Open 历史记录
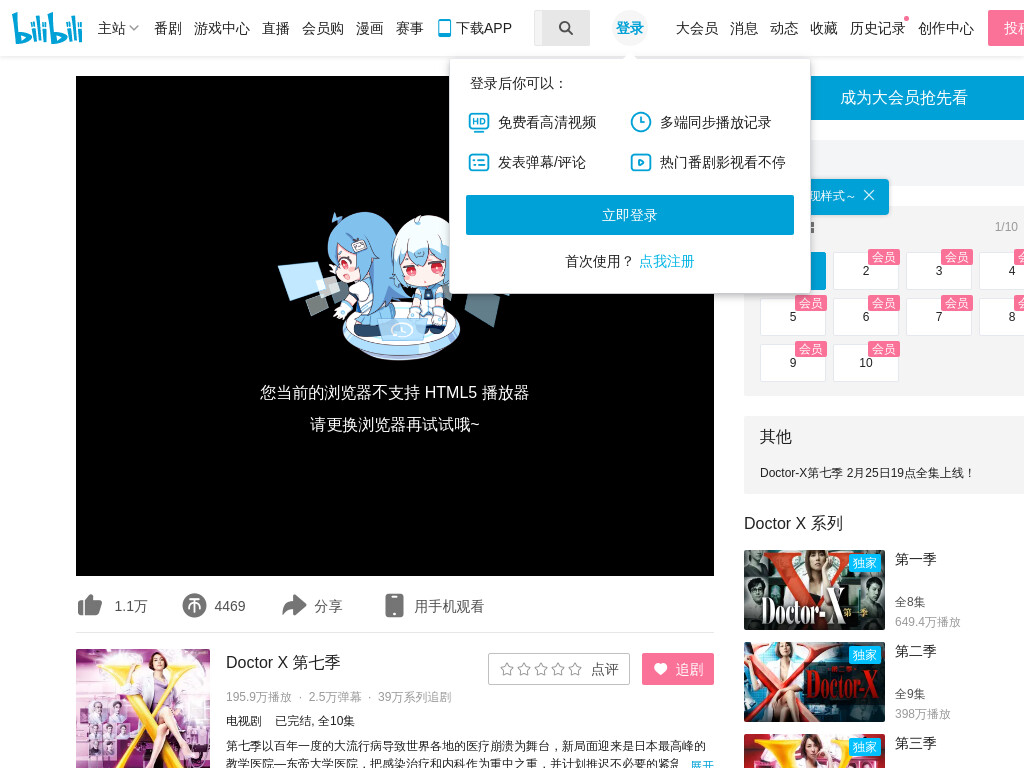The height and width of the screenshot is (768, 1024). click(x=877, y=28)
